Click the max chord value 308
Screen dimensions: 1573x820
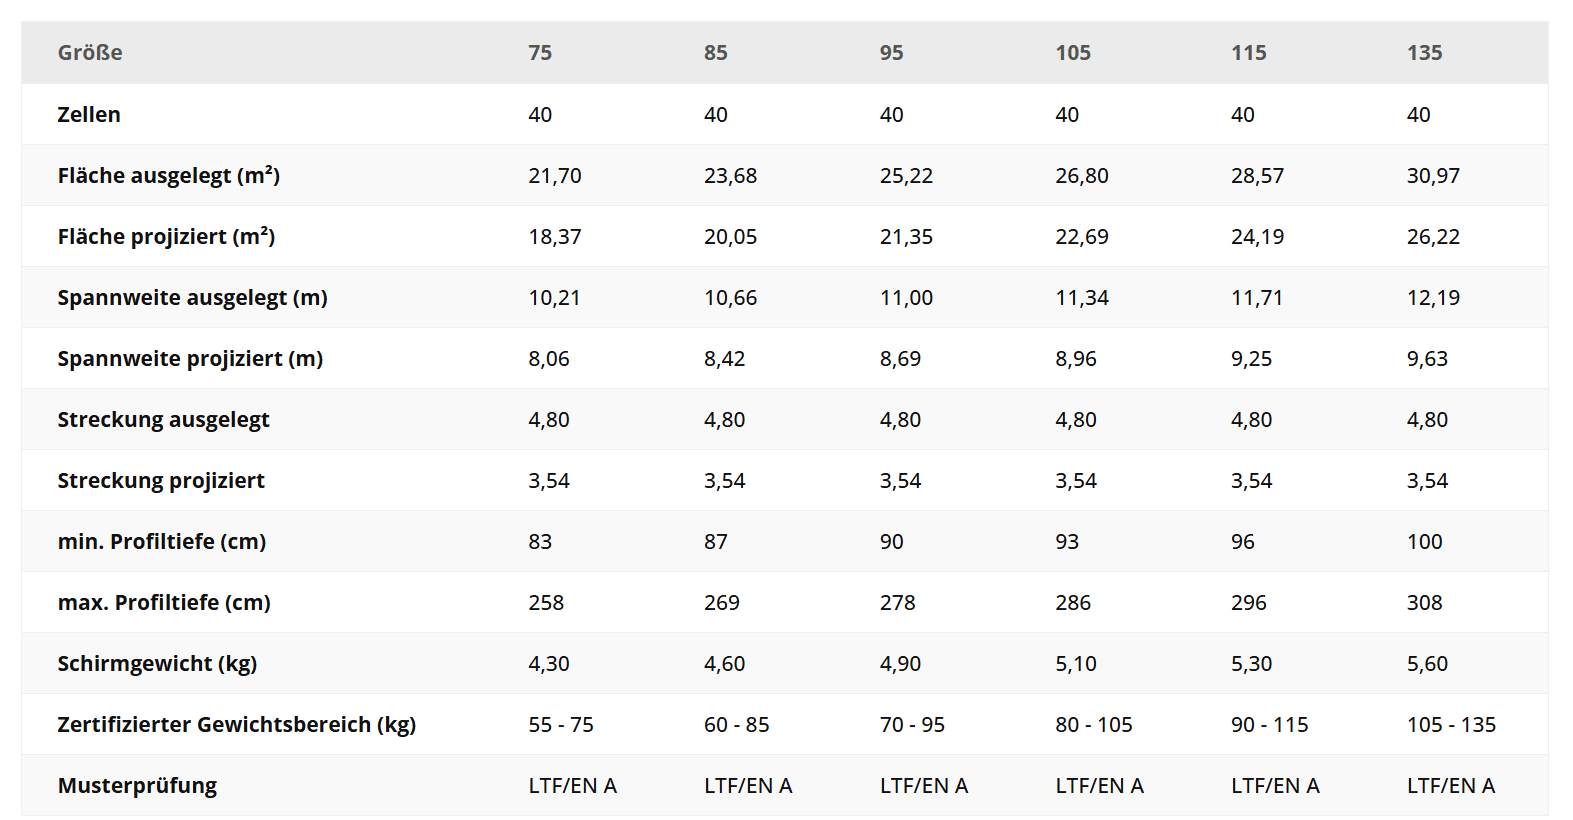tap(1424, 603)
